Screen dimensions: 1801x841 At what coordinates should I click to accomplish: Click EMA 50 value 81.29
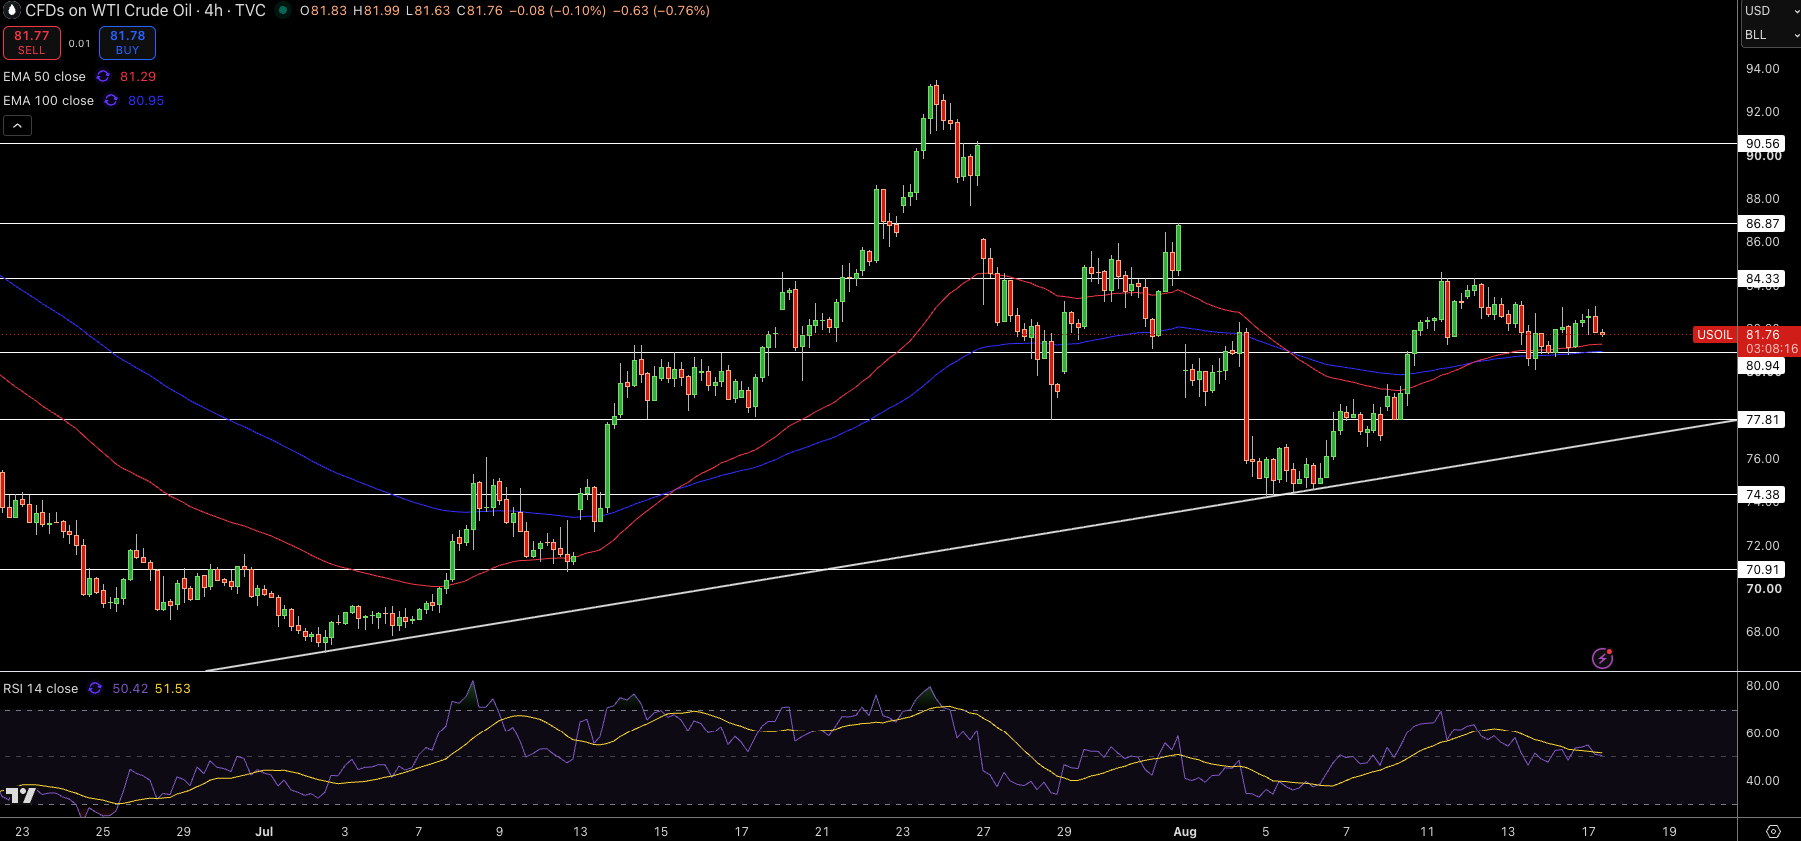coord(138,76)
